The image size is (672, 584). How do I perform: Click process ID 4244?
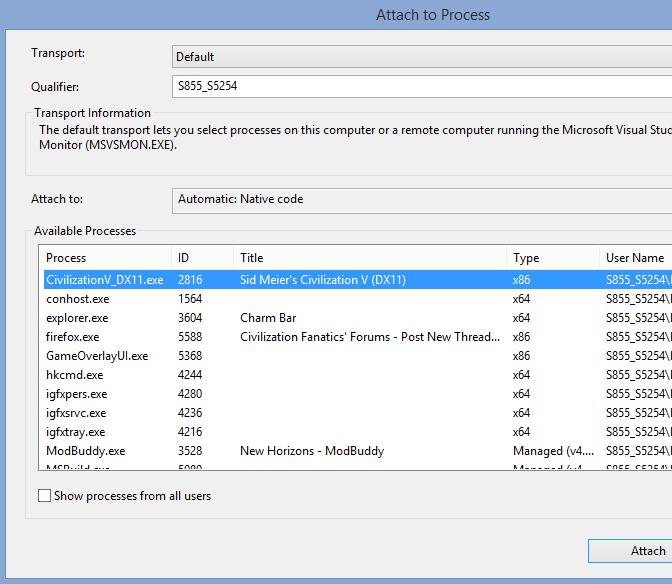[190, 375]
